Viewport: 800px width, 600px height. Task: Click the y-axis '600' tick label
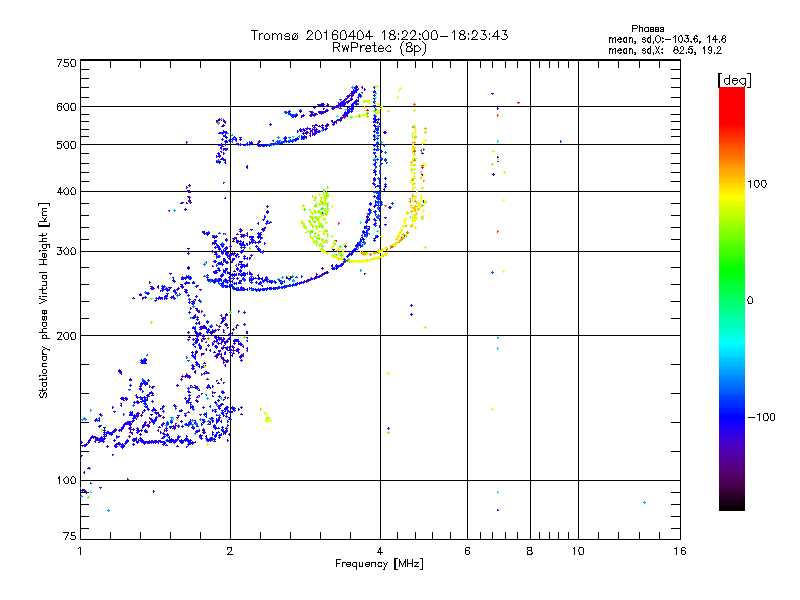click(66, 107)
